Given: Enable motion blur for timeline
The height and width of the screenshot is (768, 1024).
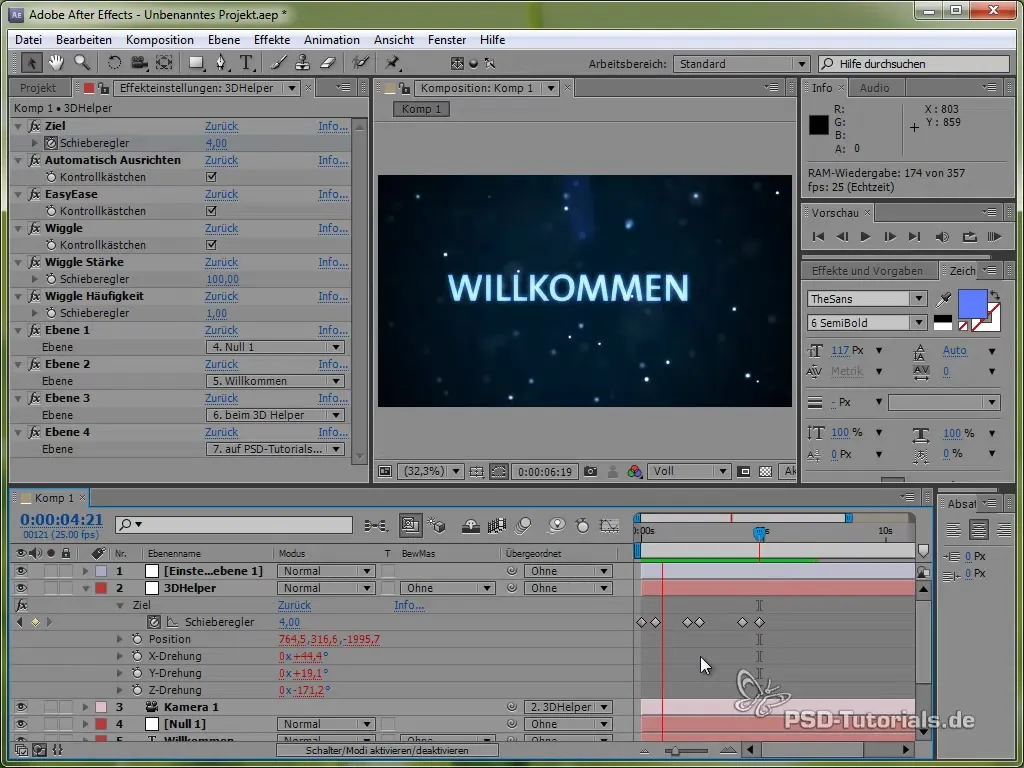Looking at the screenshot, I should tap(522, 526).
